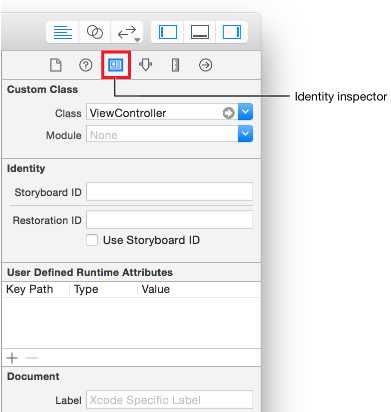Screen dimensions: 391x412
Task: Toggle the Debug area
Action: (200, 32)
